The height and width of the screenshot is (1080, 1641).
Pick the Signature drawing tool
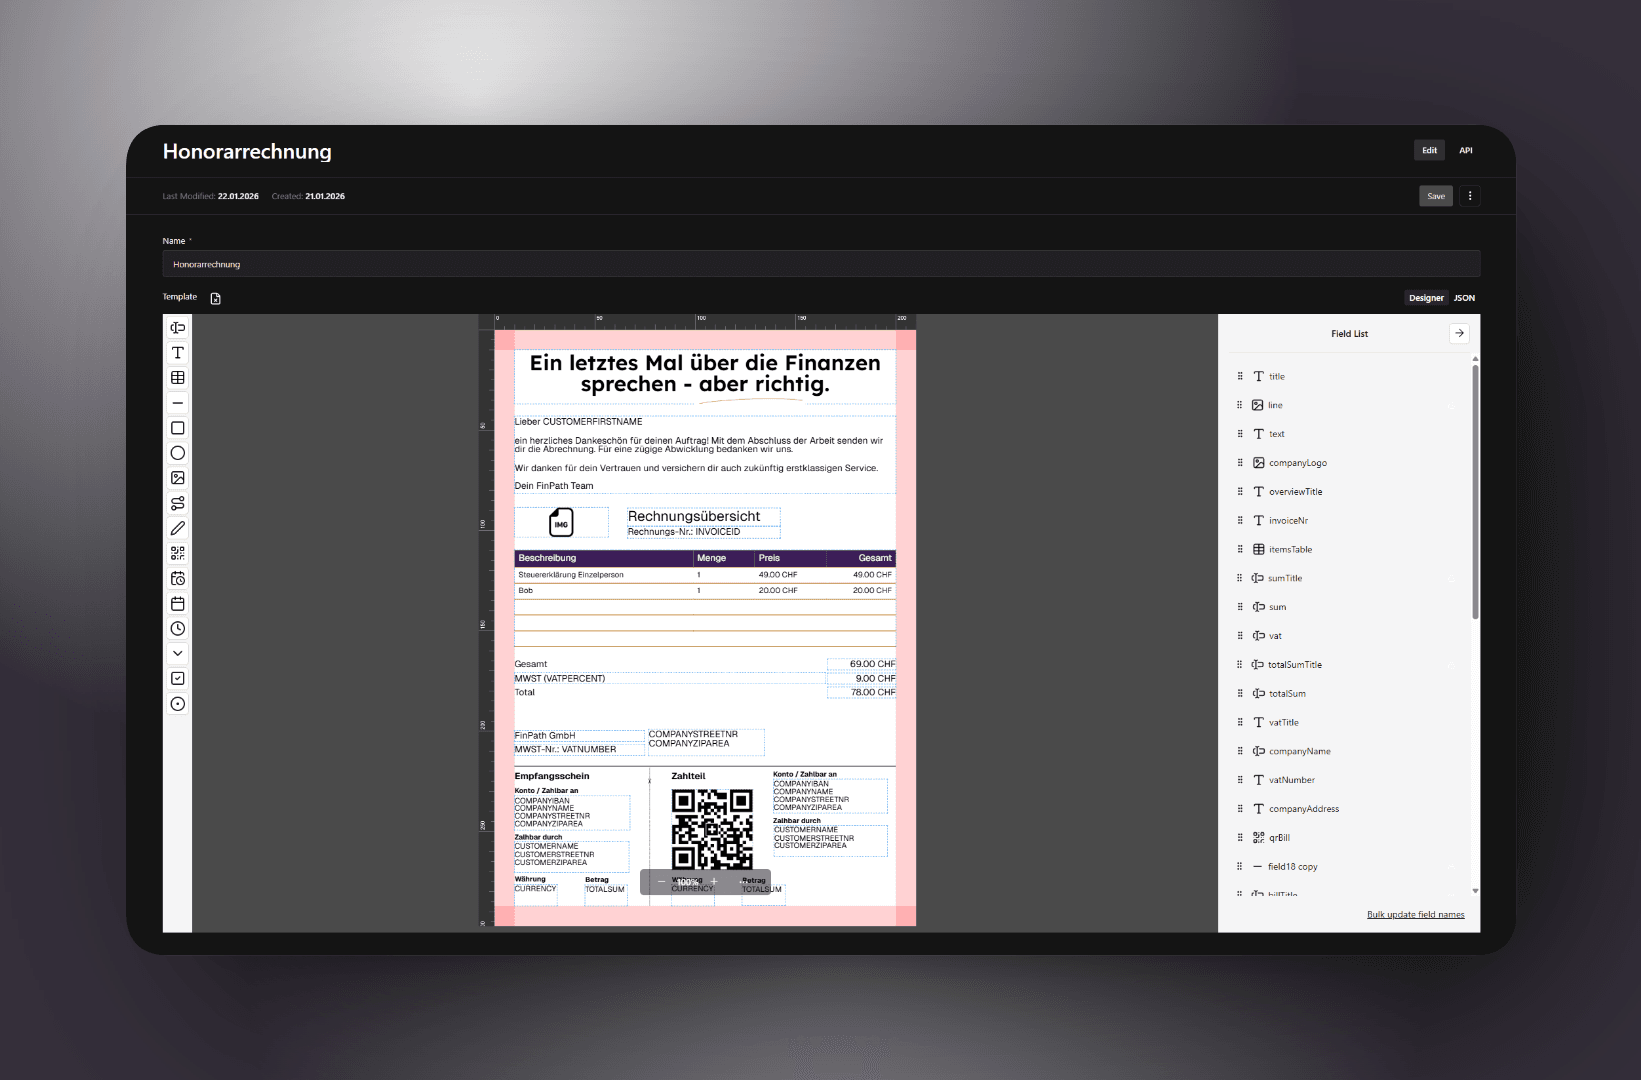pos(177,528)
